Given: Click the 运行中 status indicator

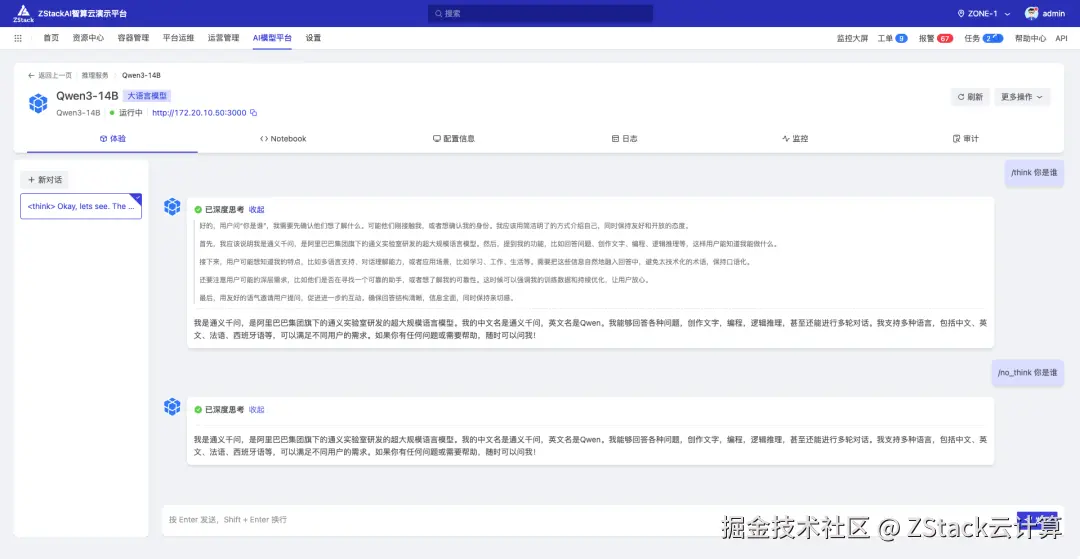Looking at the screenshot, I should (x=126, y=113).
